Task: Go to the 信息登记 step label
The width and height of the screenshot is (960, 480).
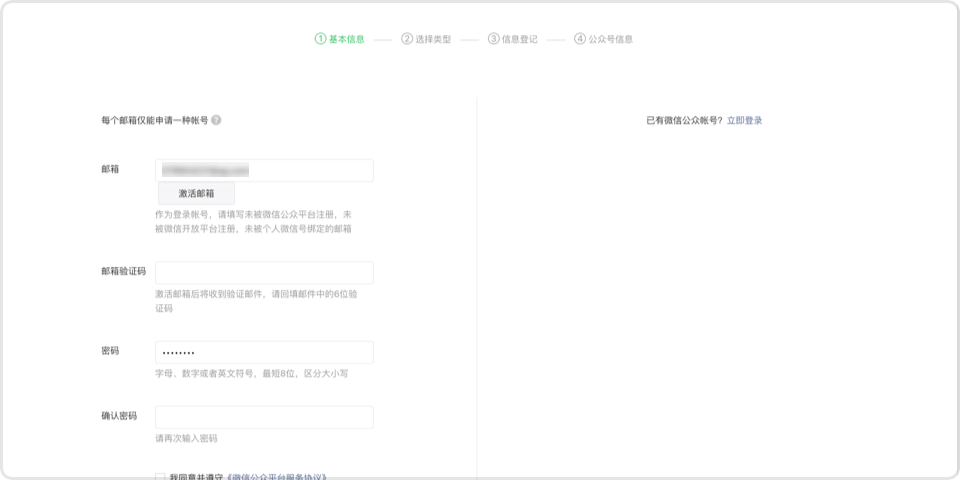Action: pos(520,39)
